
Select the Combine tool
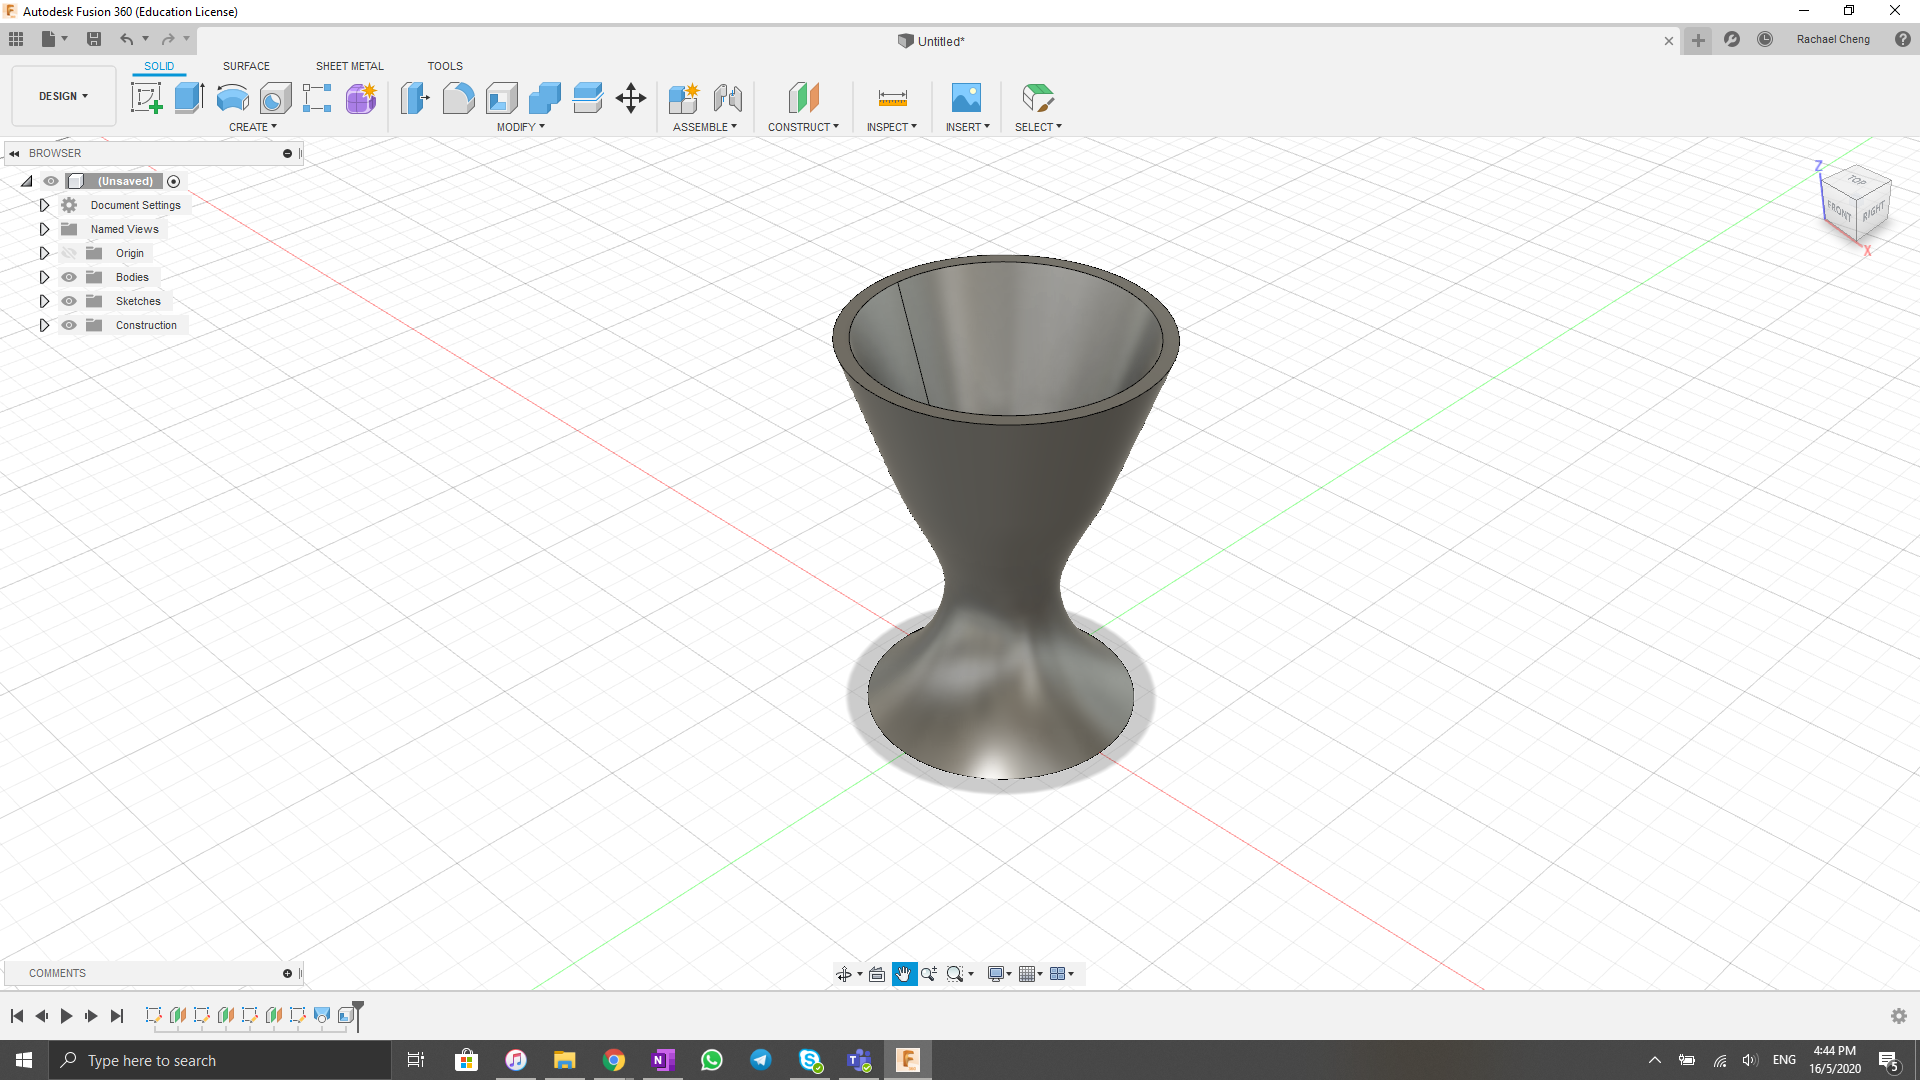point(544,98)
